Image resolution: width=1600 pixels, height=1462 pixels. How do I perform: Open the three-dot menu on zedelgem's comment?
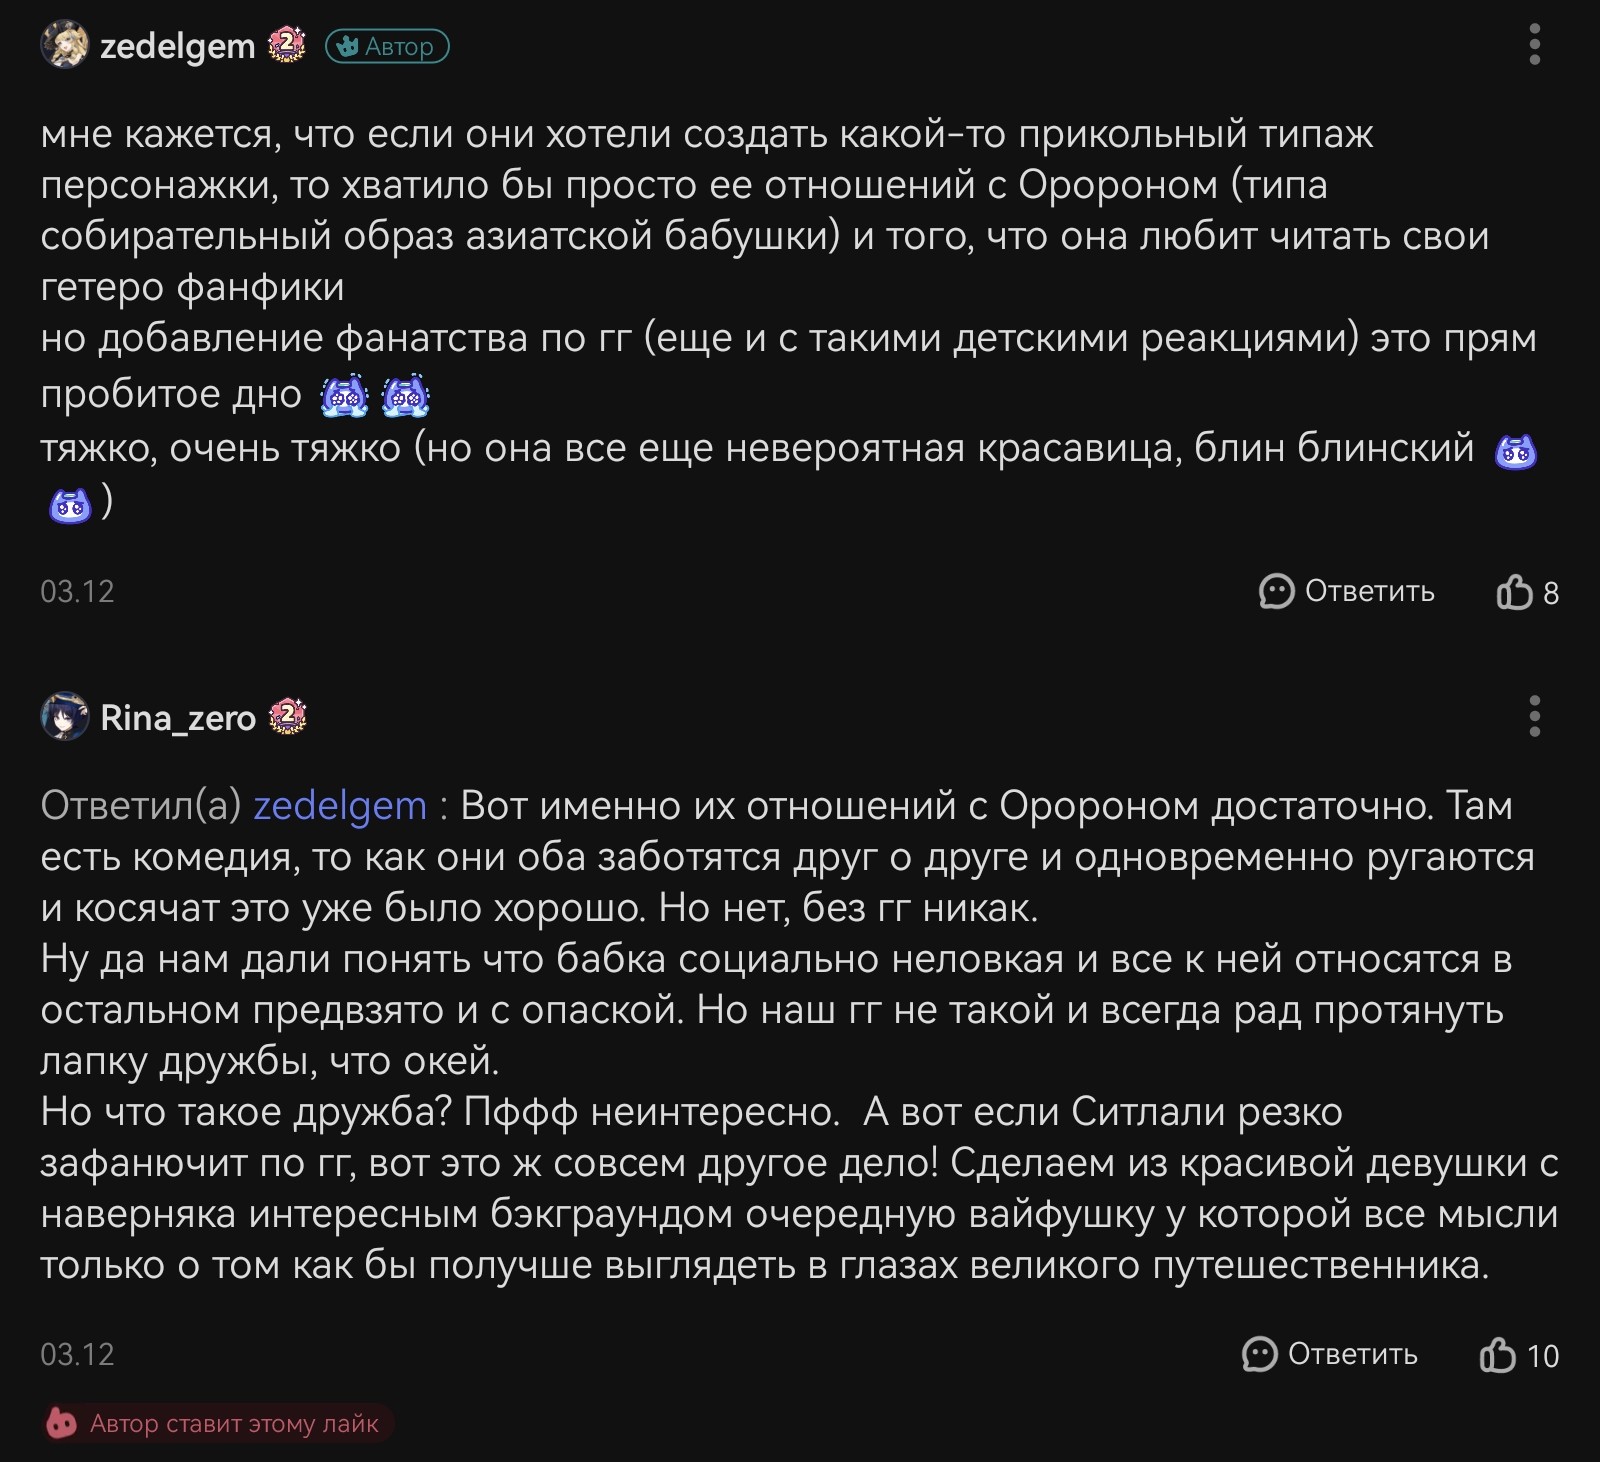(1535, 46)
